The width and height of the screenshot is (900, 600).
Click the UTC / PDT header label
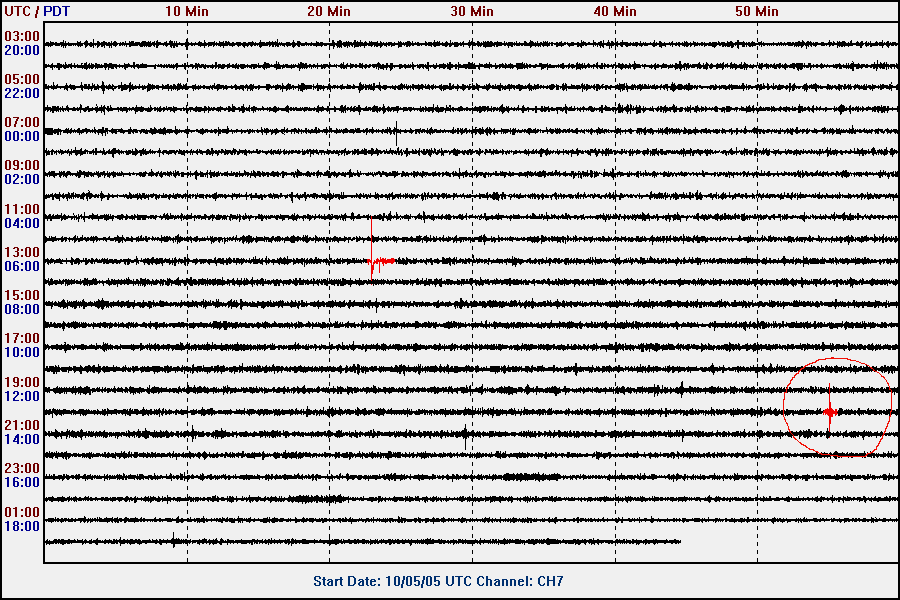coord(36,11)
